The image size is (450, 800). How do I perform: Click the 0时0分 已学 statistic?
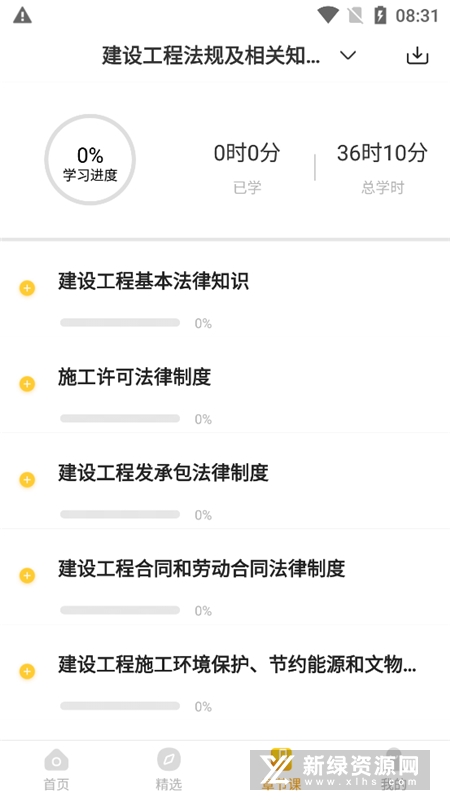pos(247,168)
